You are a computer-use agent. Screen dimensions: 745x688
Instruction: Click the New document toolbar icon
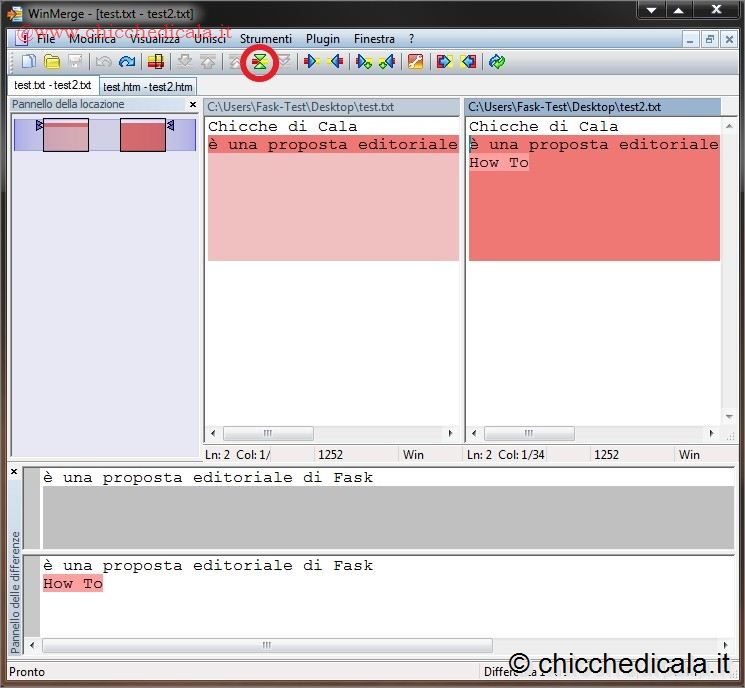28,62
